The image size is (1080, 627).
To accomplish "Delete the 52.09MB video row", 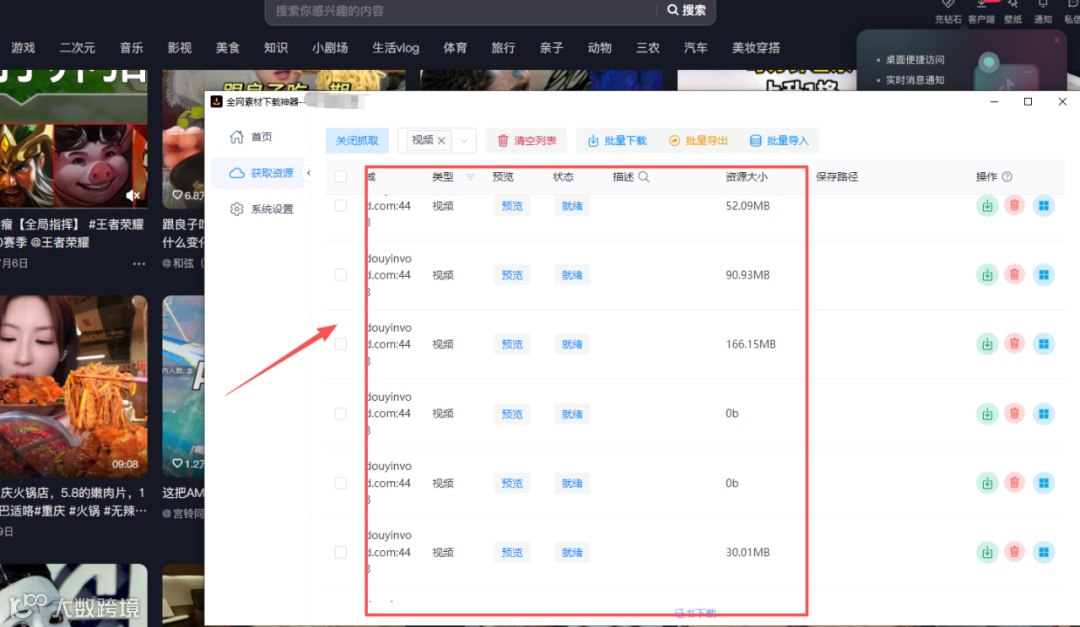I will point(1015,205).
